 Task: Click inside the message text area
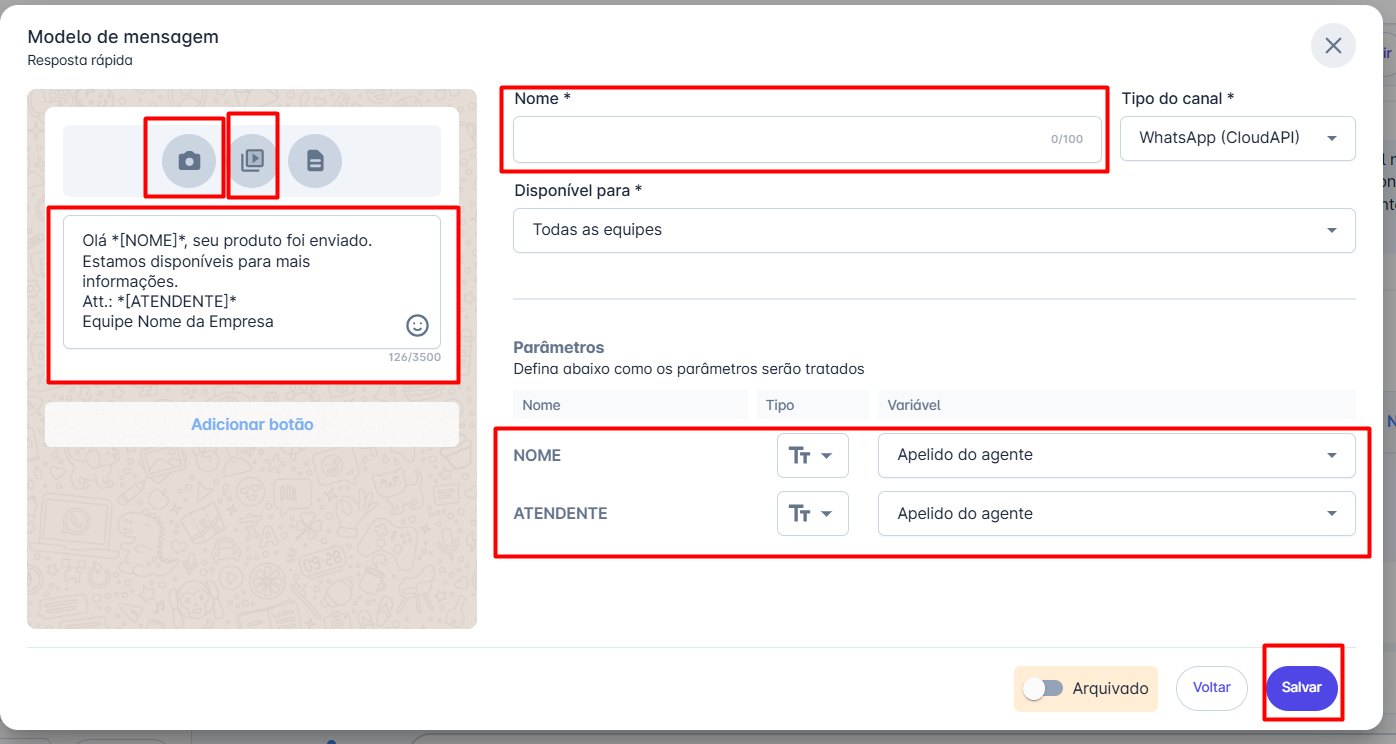tap(240, 281)
